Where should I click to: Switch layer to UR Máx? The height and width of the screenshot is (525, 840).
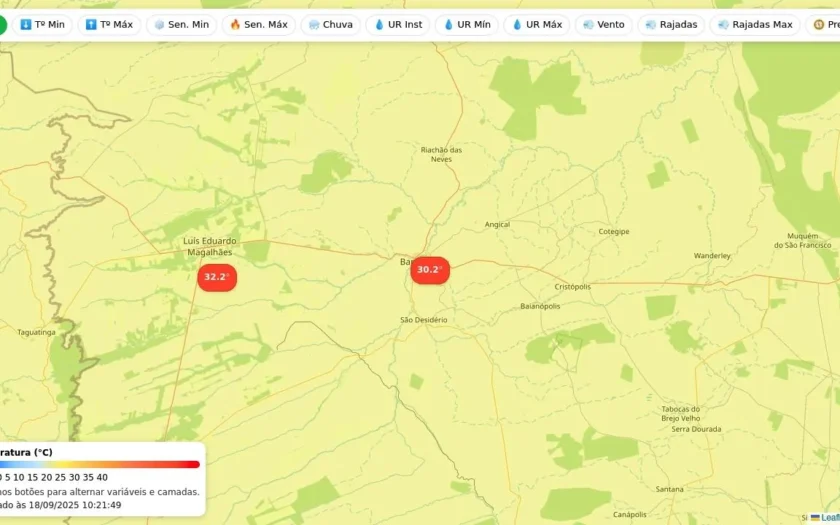point(537,25)
